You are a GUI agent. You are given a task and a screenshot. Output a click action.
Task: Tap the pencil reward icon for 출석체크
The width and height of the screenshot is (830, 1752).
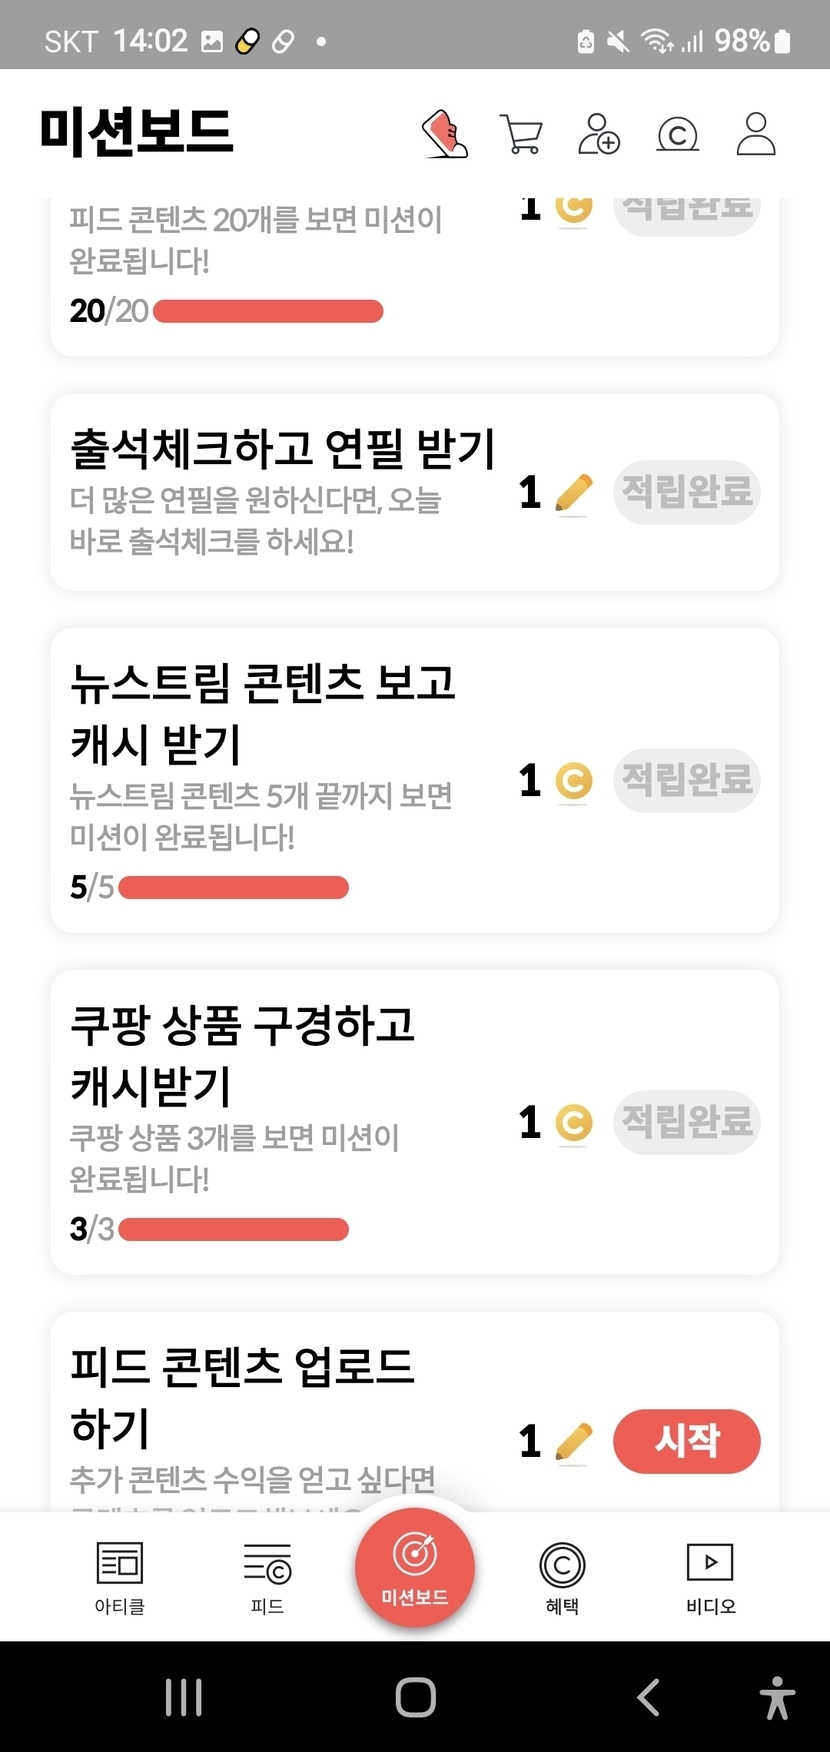coord(573,494)
